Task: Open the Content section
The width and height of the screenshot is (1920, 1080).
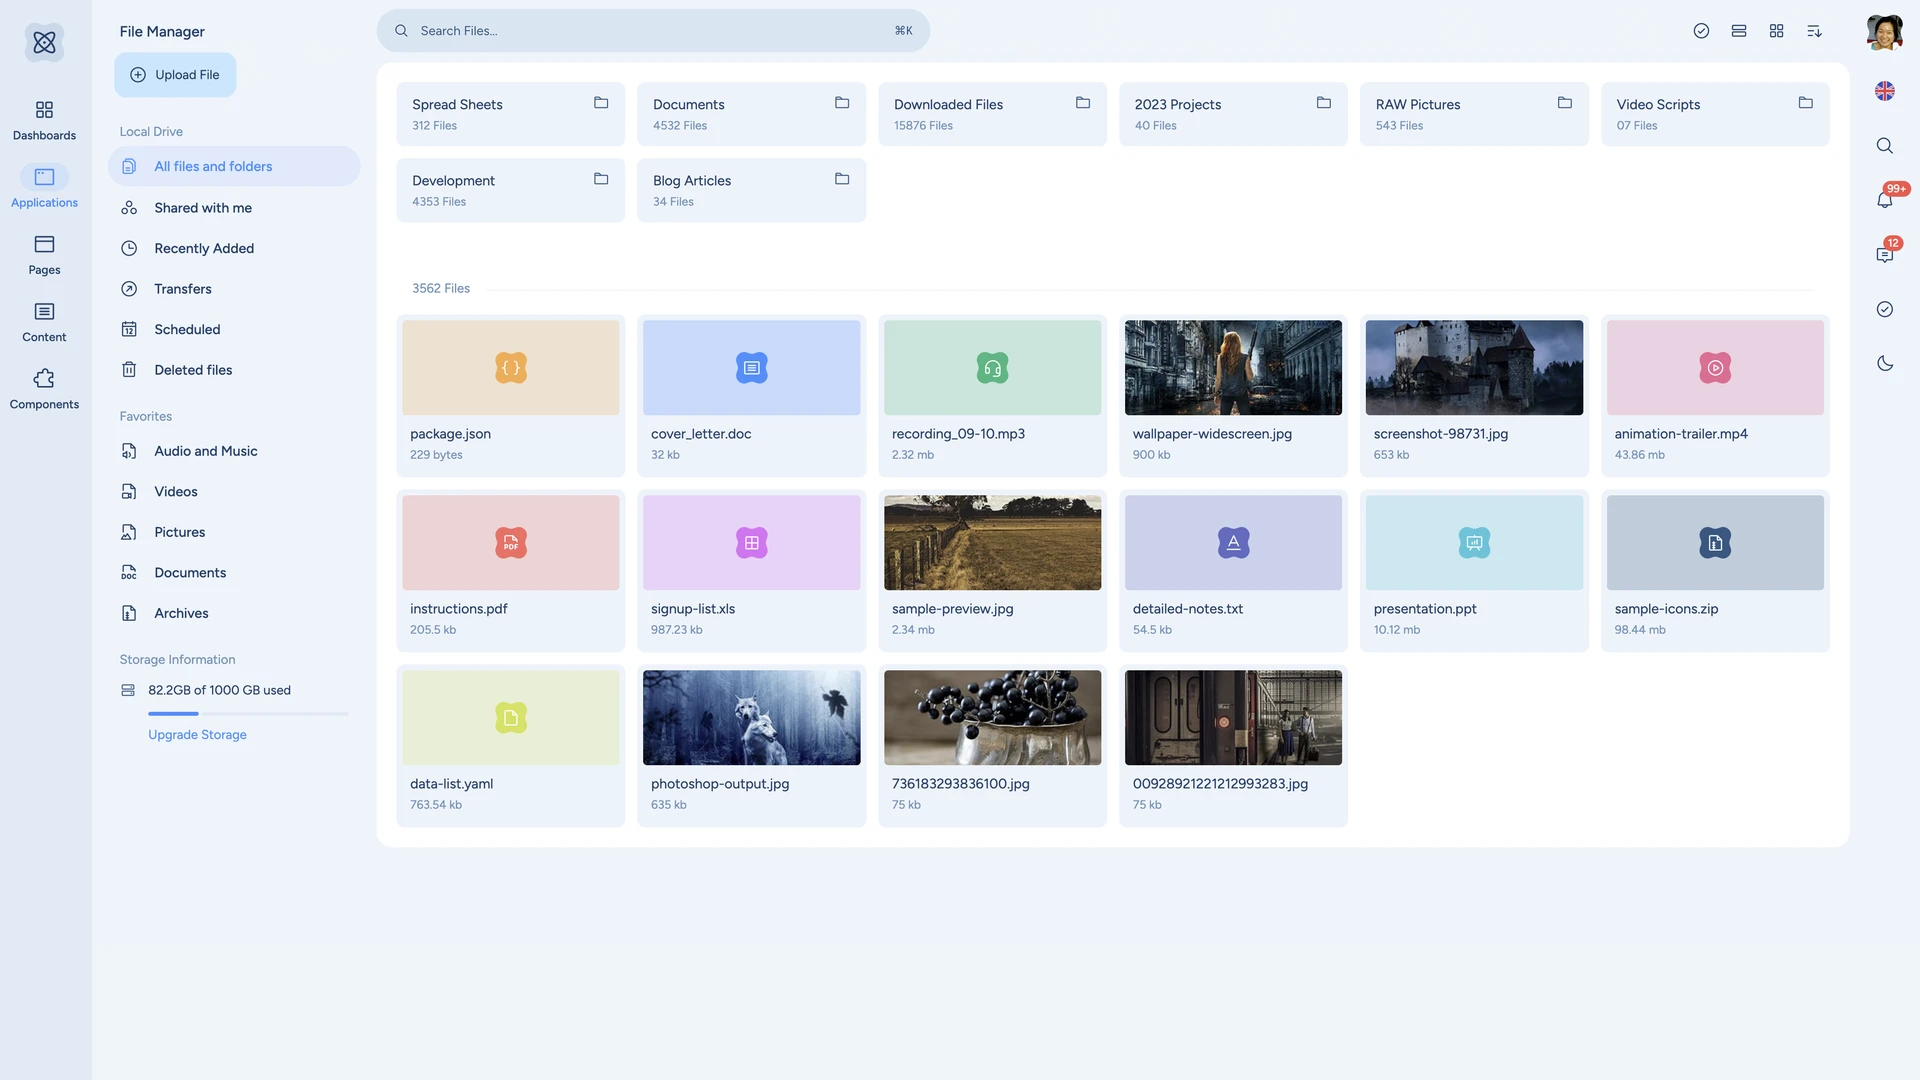Action: click(44, 322)
